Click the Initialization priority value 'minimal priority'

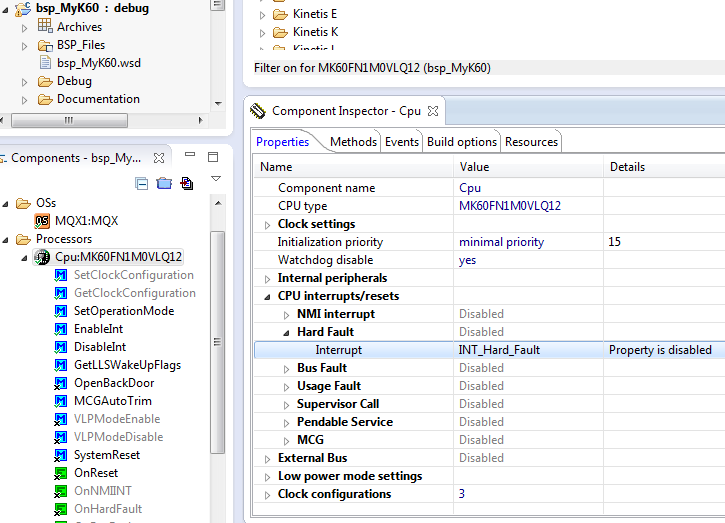(501, 242)
